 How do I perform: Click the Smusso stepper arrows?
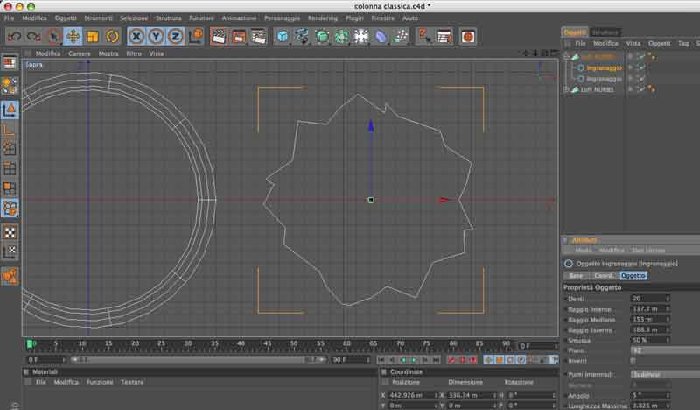[x=667, y=340]
